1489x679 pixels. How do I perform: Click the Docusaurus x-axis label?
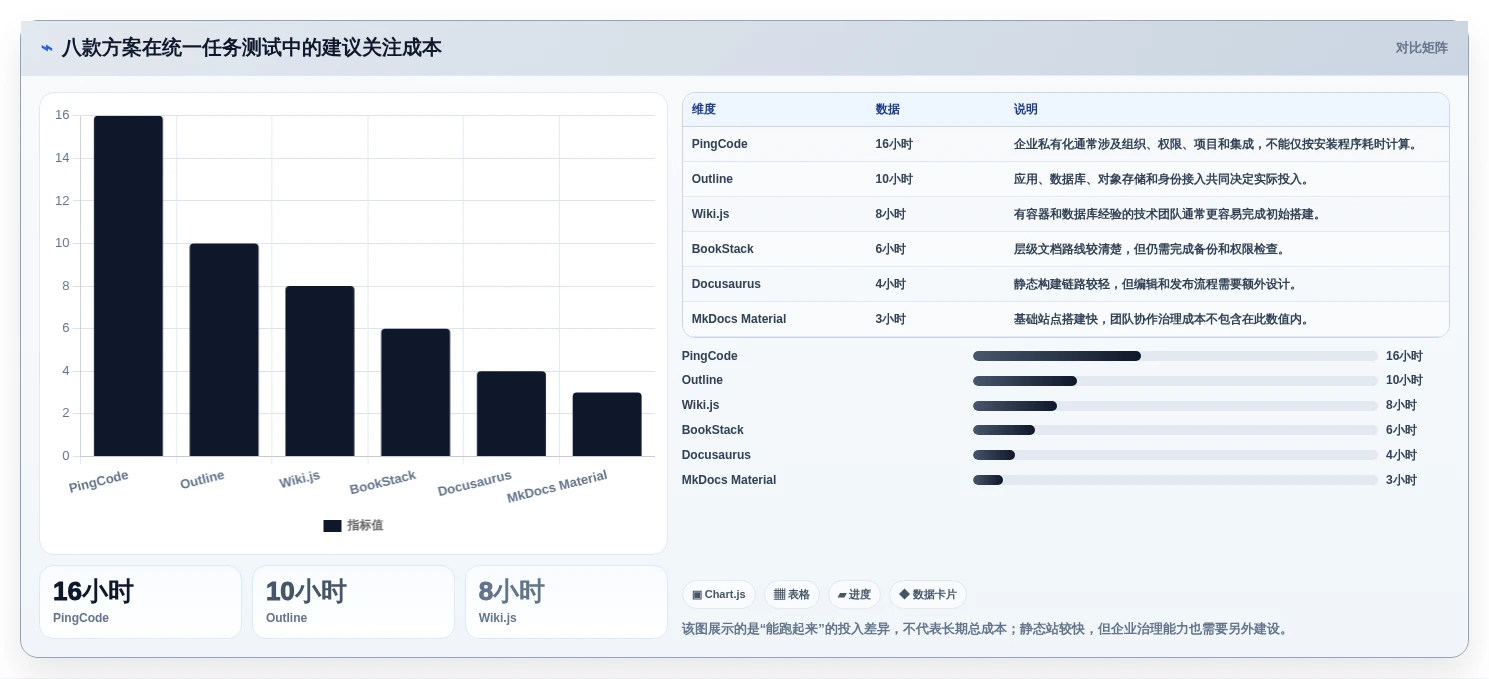[475, 483]
